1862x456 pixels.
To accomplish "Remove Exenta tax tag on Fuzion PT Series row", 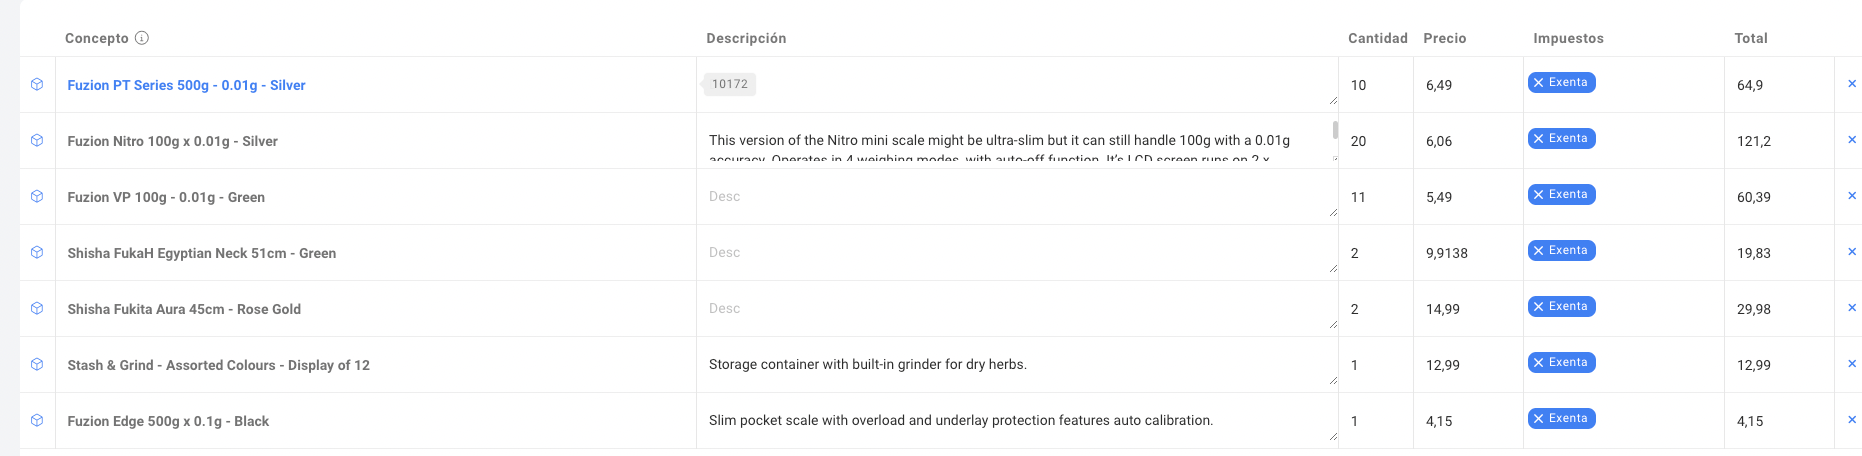I will coord(1539,83).
